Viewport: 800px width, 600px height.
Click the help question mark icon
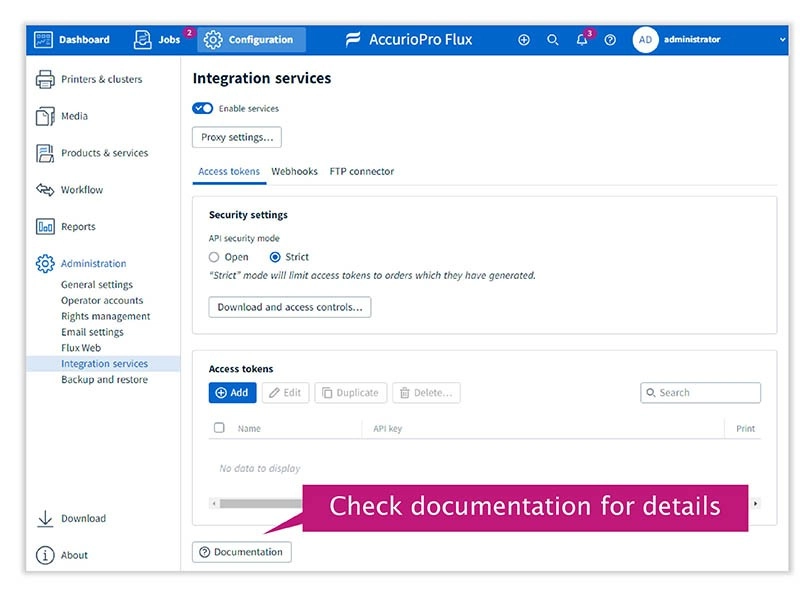(611, 40)
